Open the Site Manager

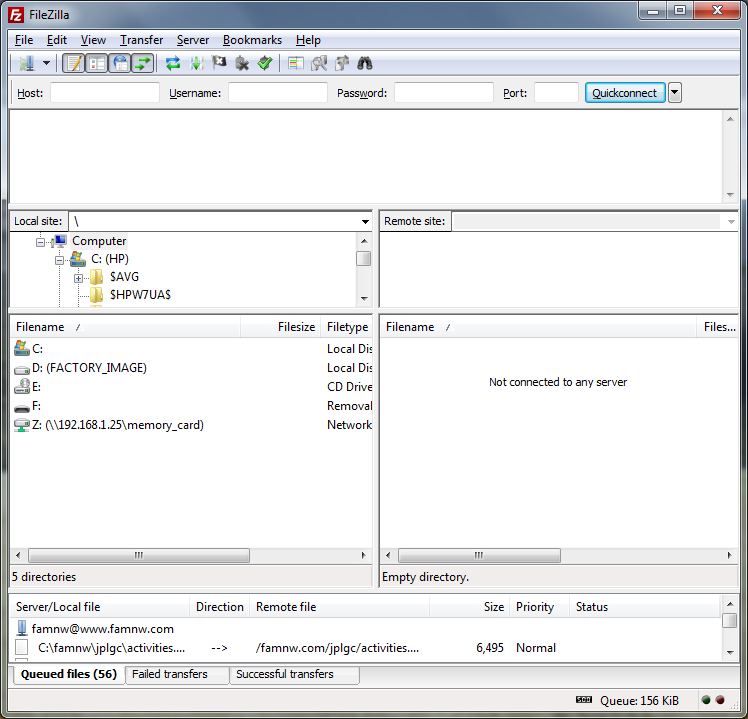[26, 63]
